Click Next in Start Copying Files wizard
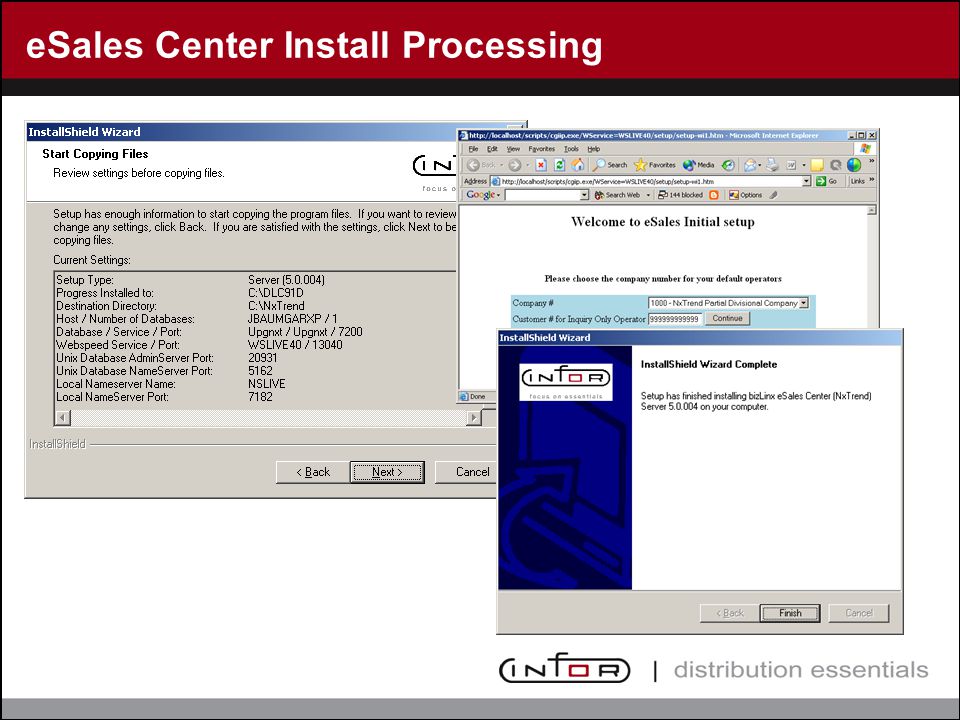The image size is (960, 720). coord(387,472)
